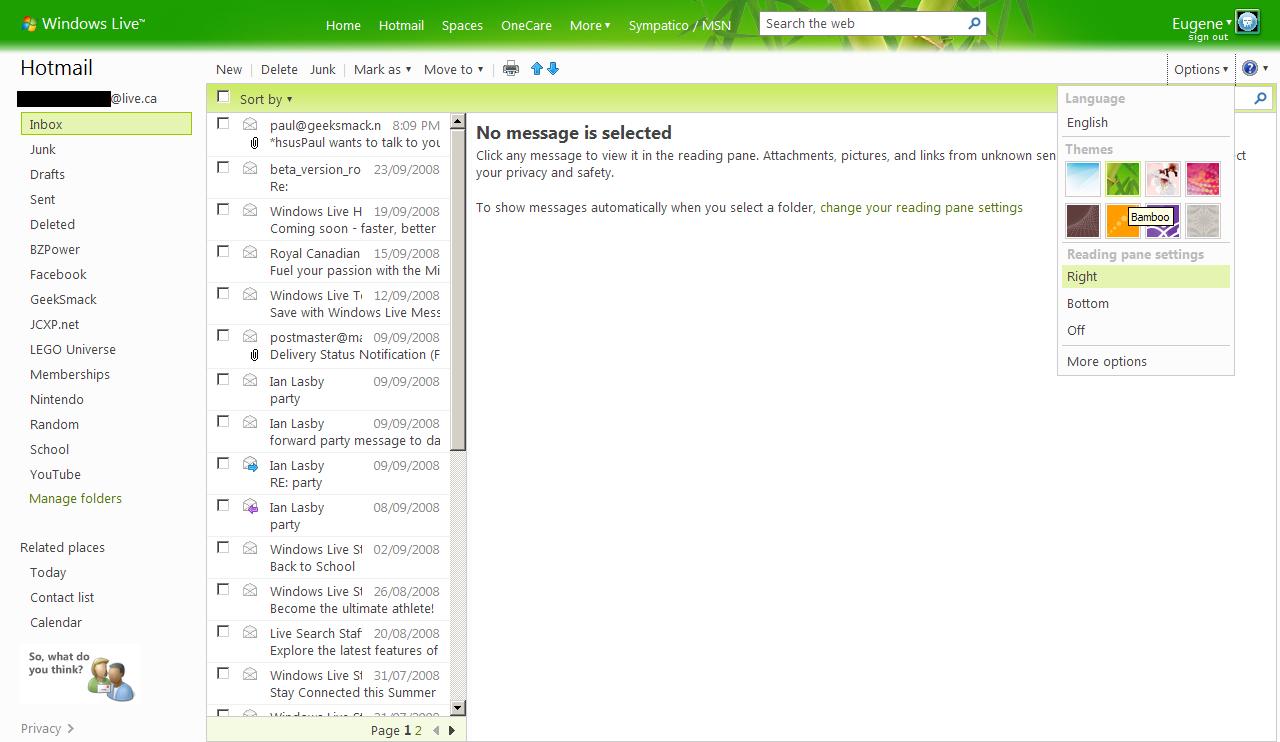The width and height of the screenshot is (1280, 742).
Task: Click attachment paperclip on Delivery Status Notification
Action: click(x=254, y=355)
